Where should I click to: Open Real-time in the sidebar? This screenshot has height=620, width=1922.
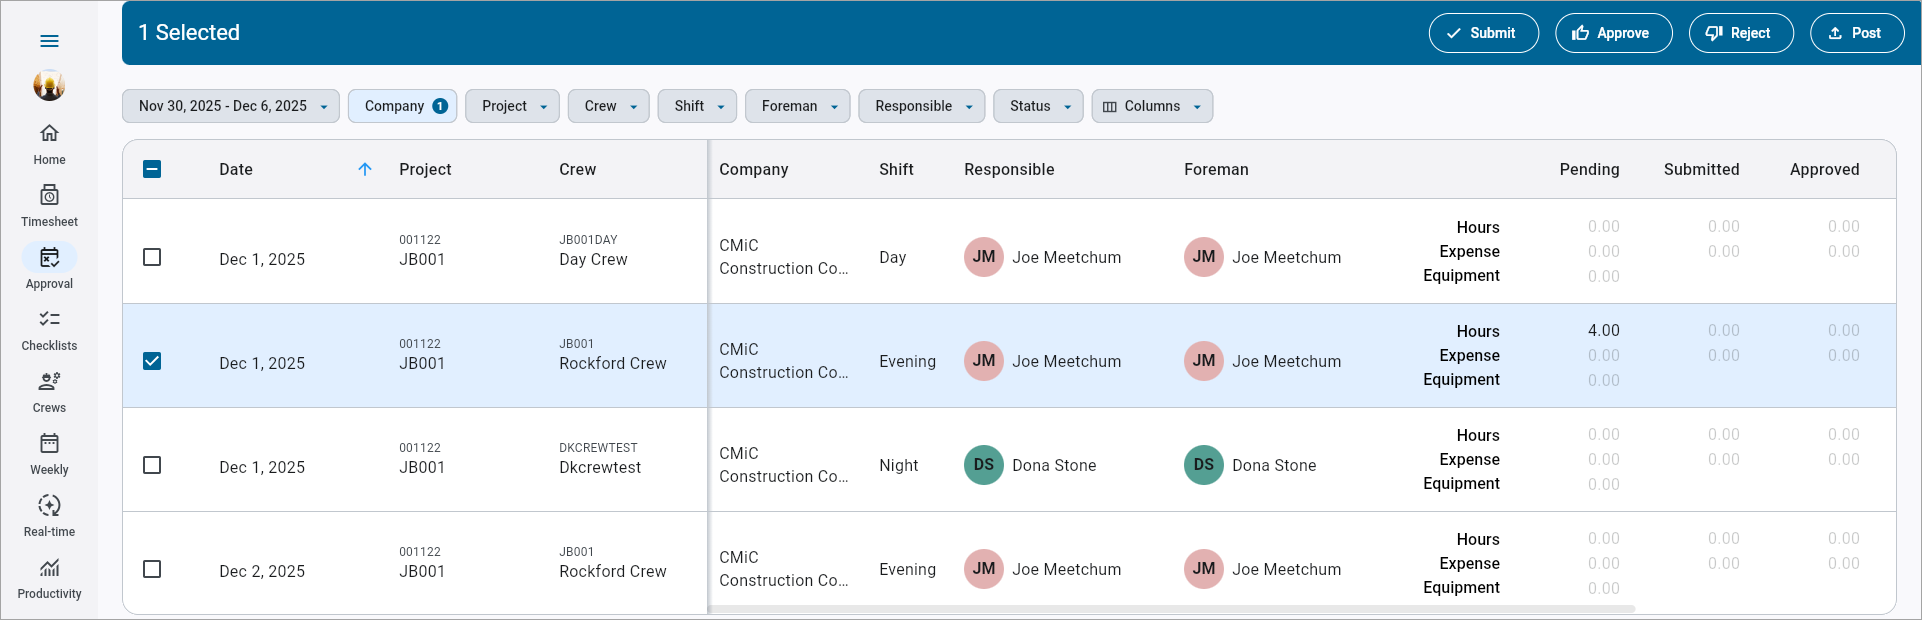coord(49,517)
